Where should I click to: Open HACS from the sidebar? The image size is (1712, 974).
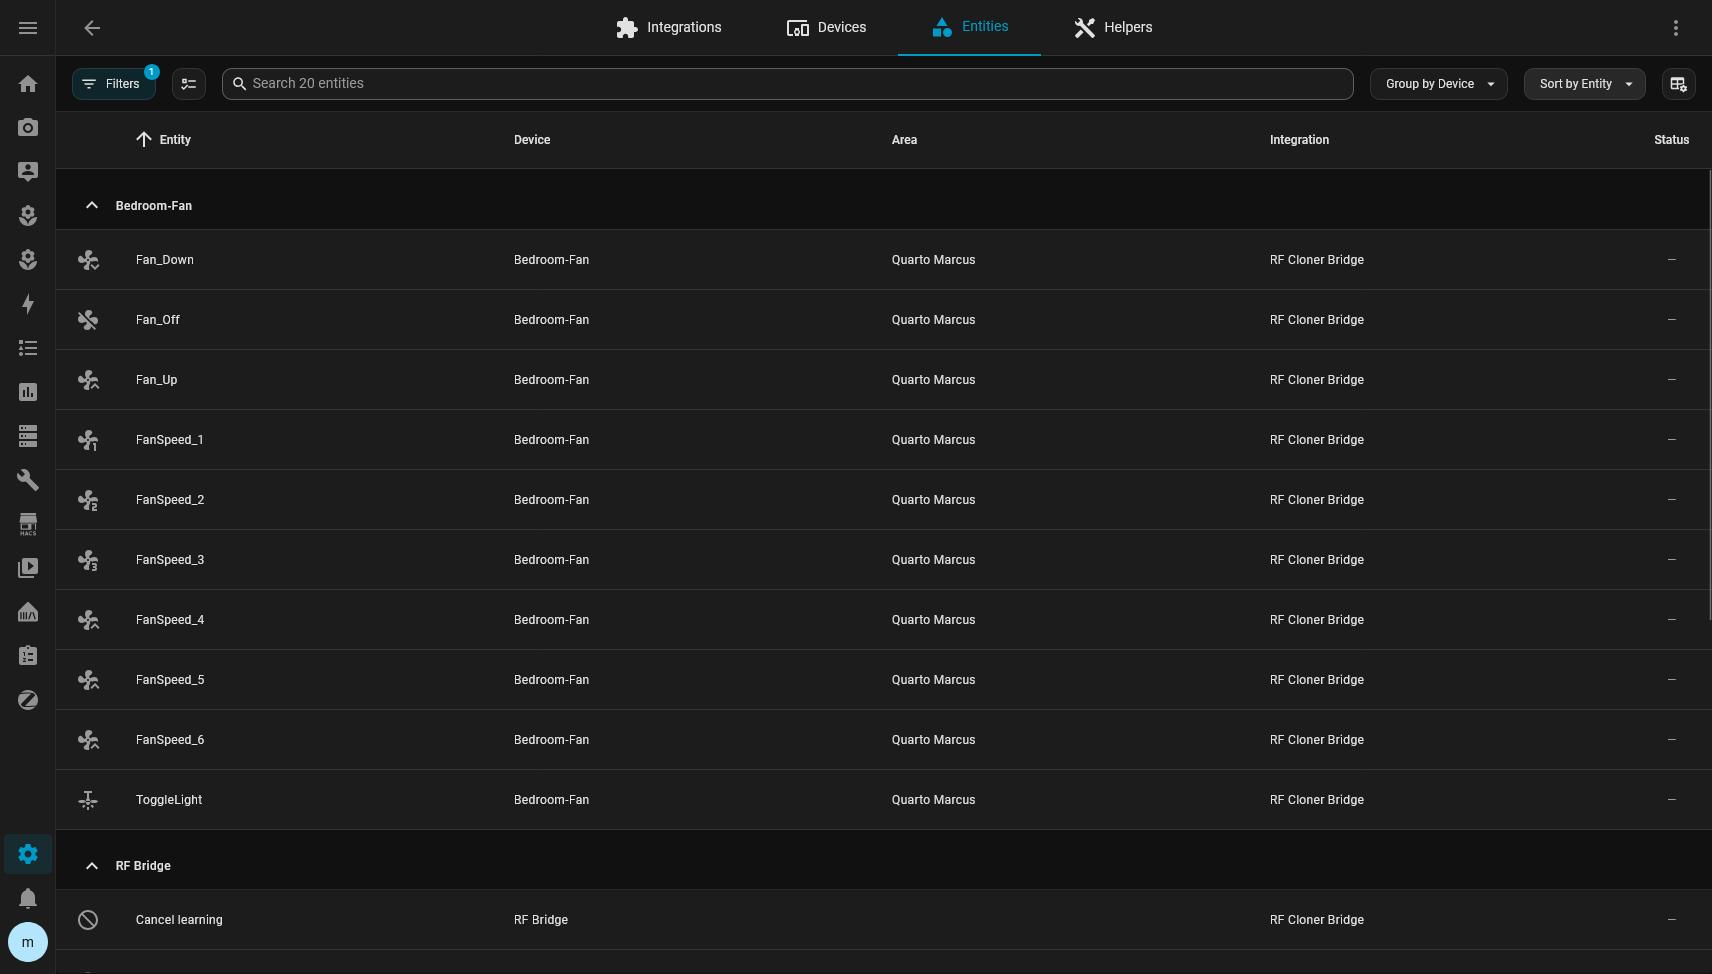[x=28, y=524]
